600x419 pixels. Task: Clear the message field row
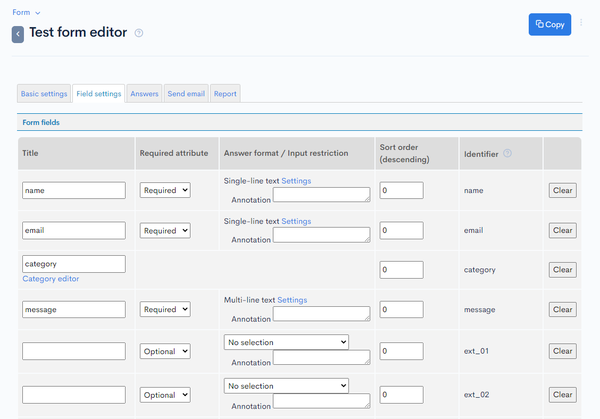click(562, 309)
